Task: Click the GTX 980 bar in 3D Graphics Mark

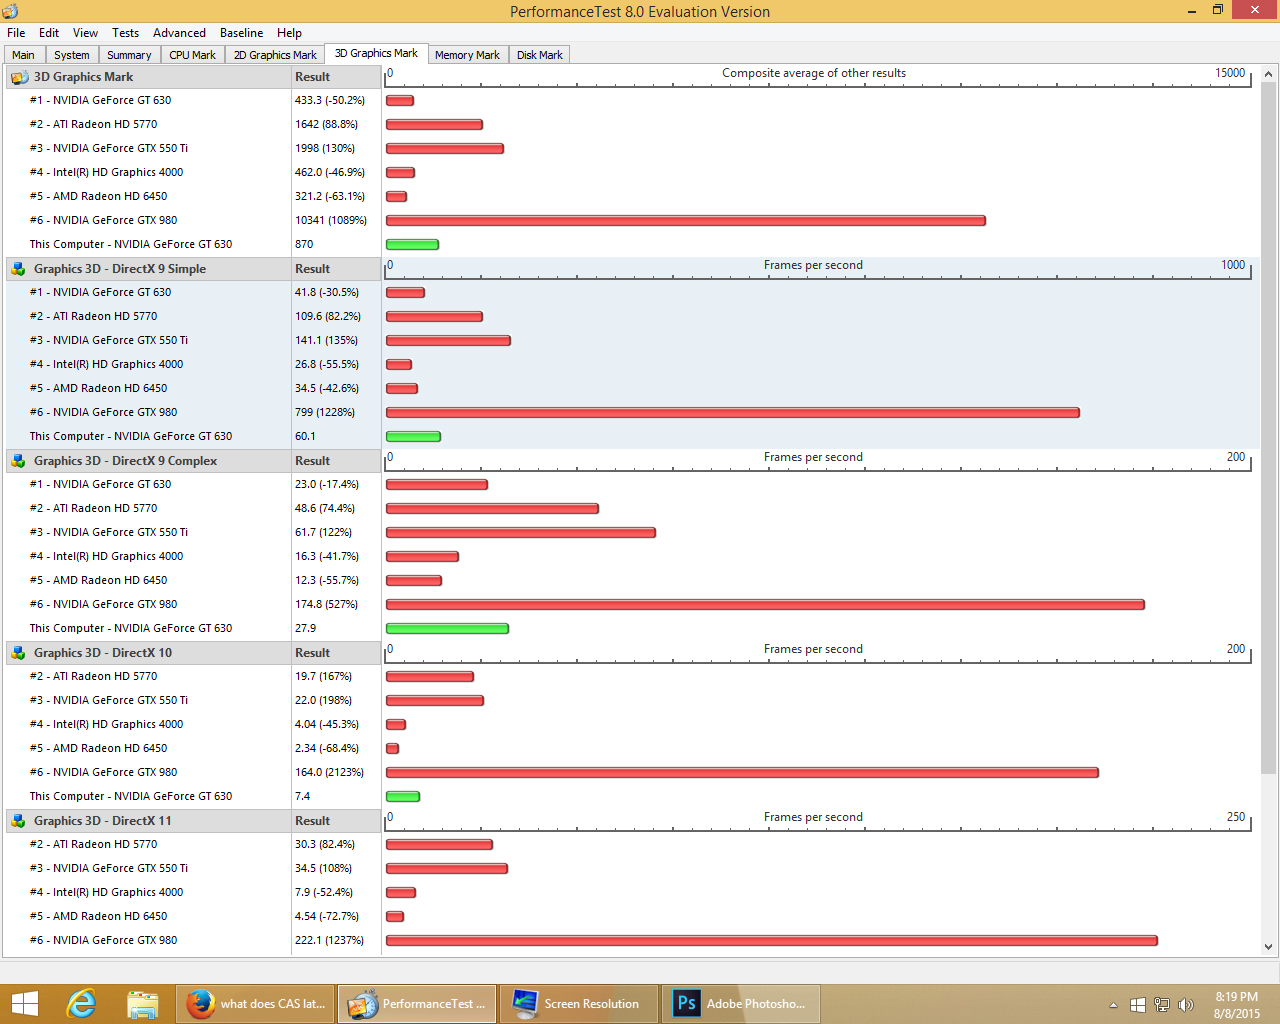Action: [686, 221]
